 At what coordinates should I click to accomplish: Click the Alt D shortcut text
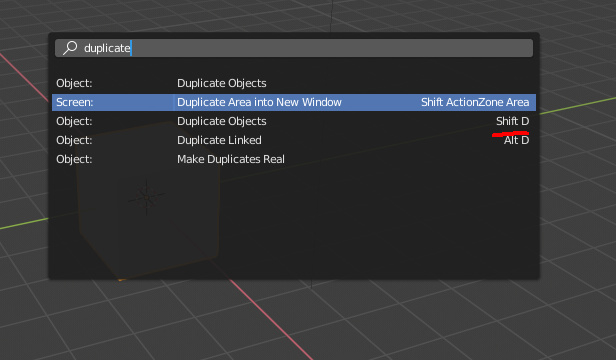pyautogui.click(x=516, y=140)
